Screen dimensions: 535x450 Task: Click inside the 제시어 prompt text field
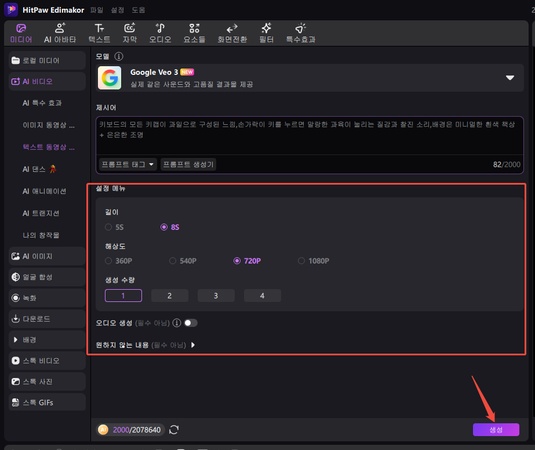309,135
